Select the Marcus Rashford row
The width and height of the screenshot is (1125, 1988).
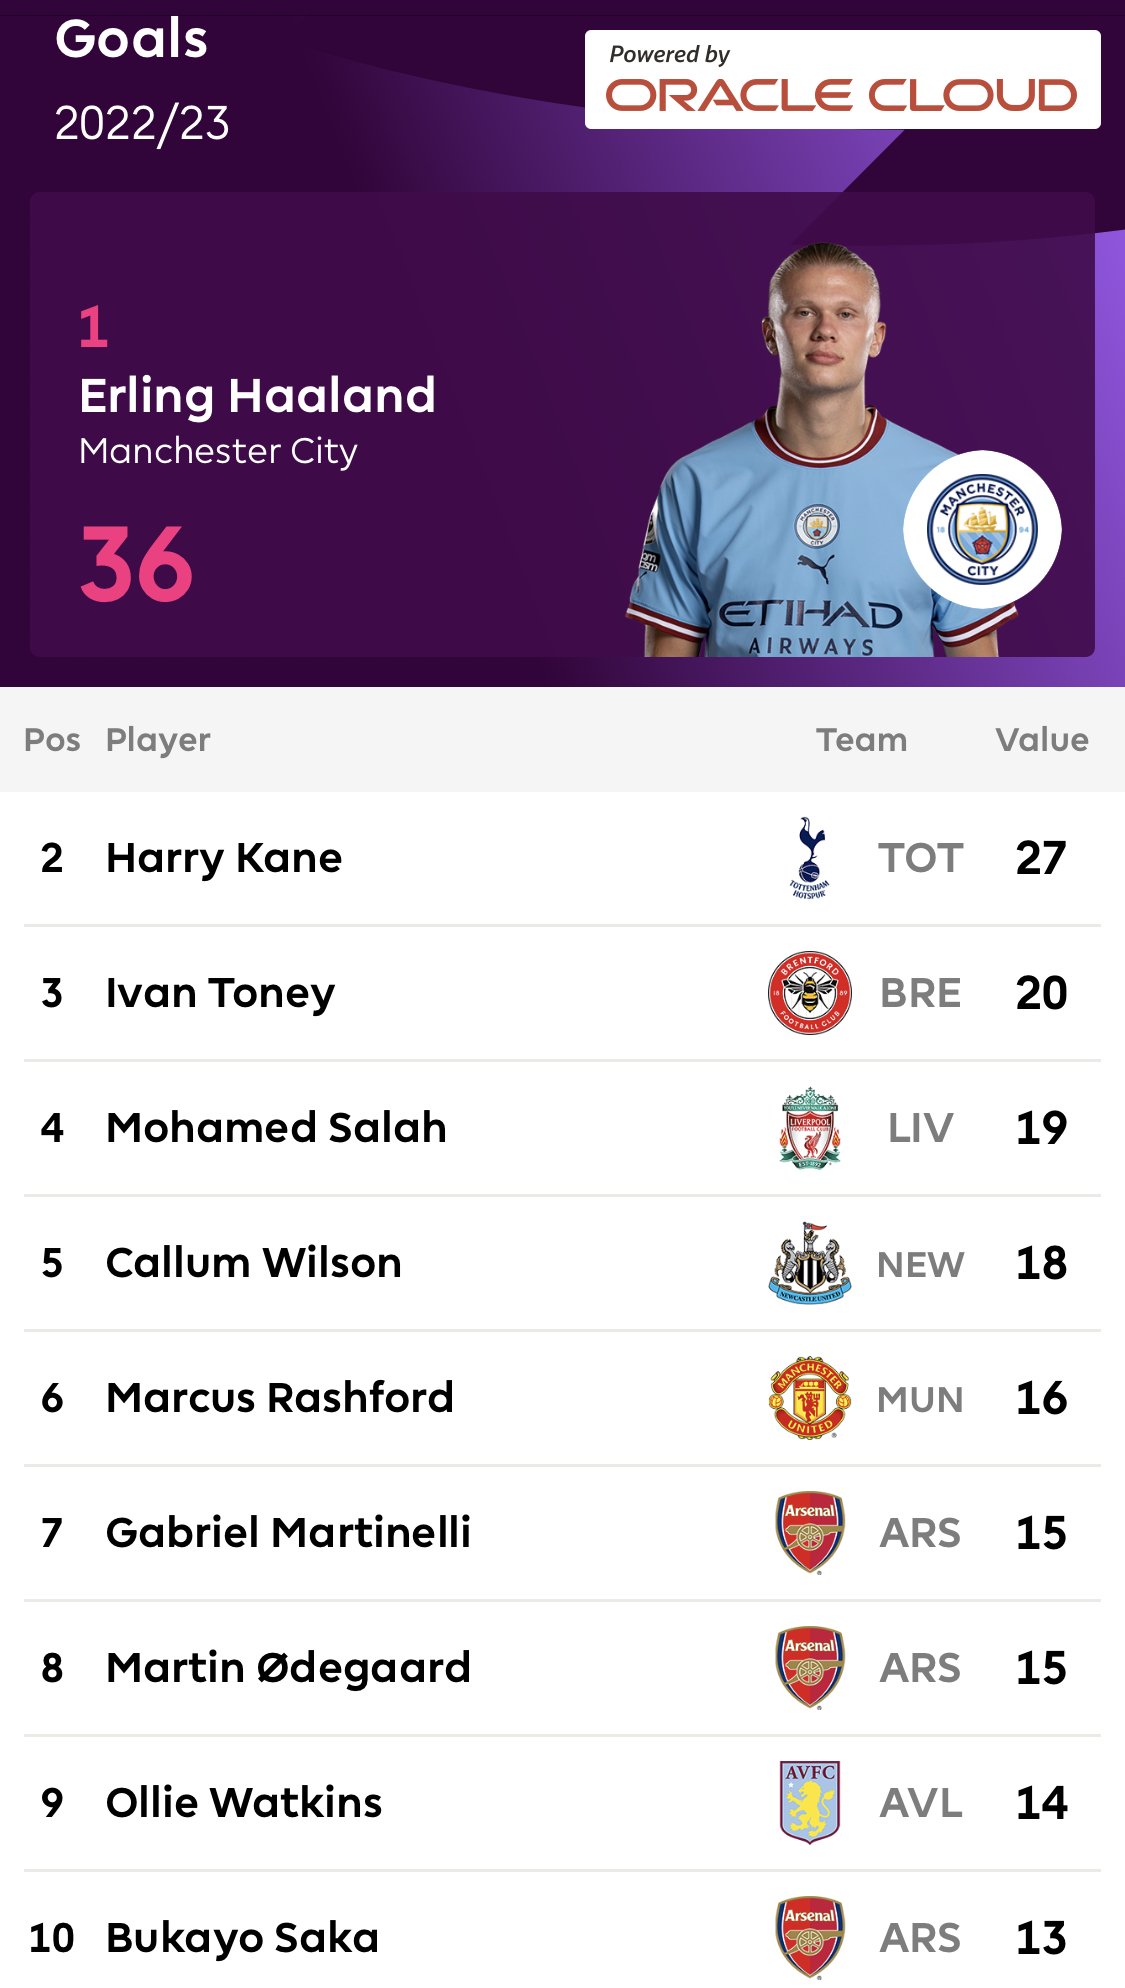pos(562,1398)
